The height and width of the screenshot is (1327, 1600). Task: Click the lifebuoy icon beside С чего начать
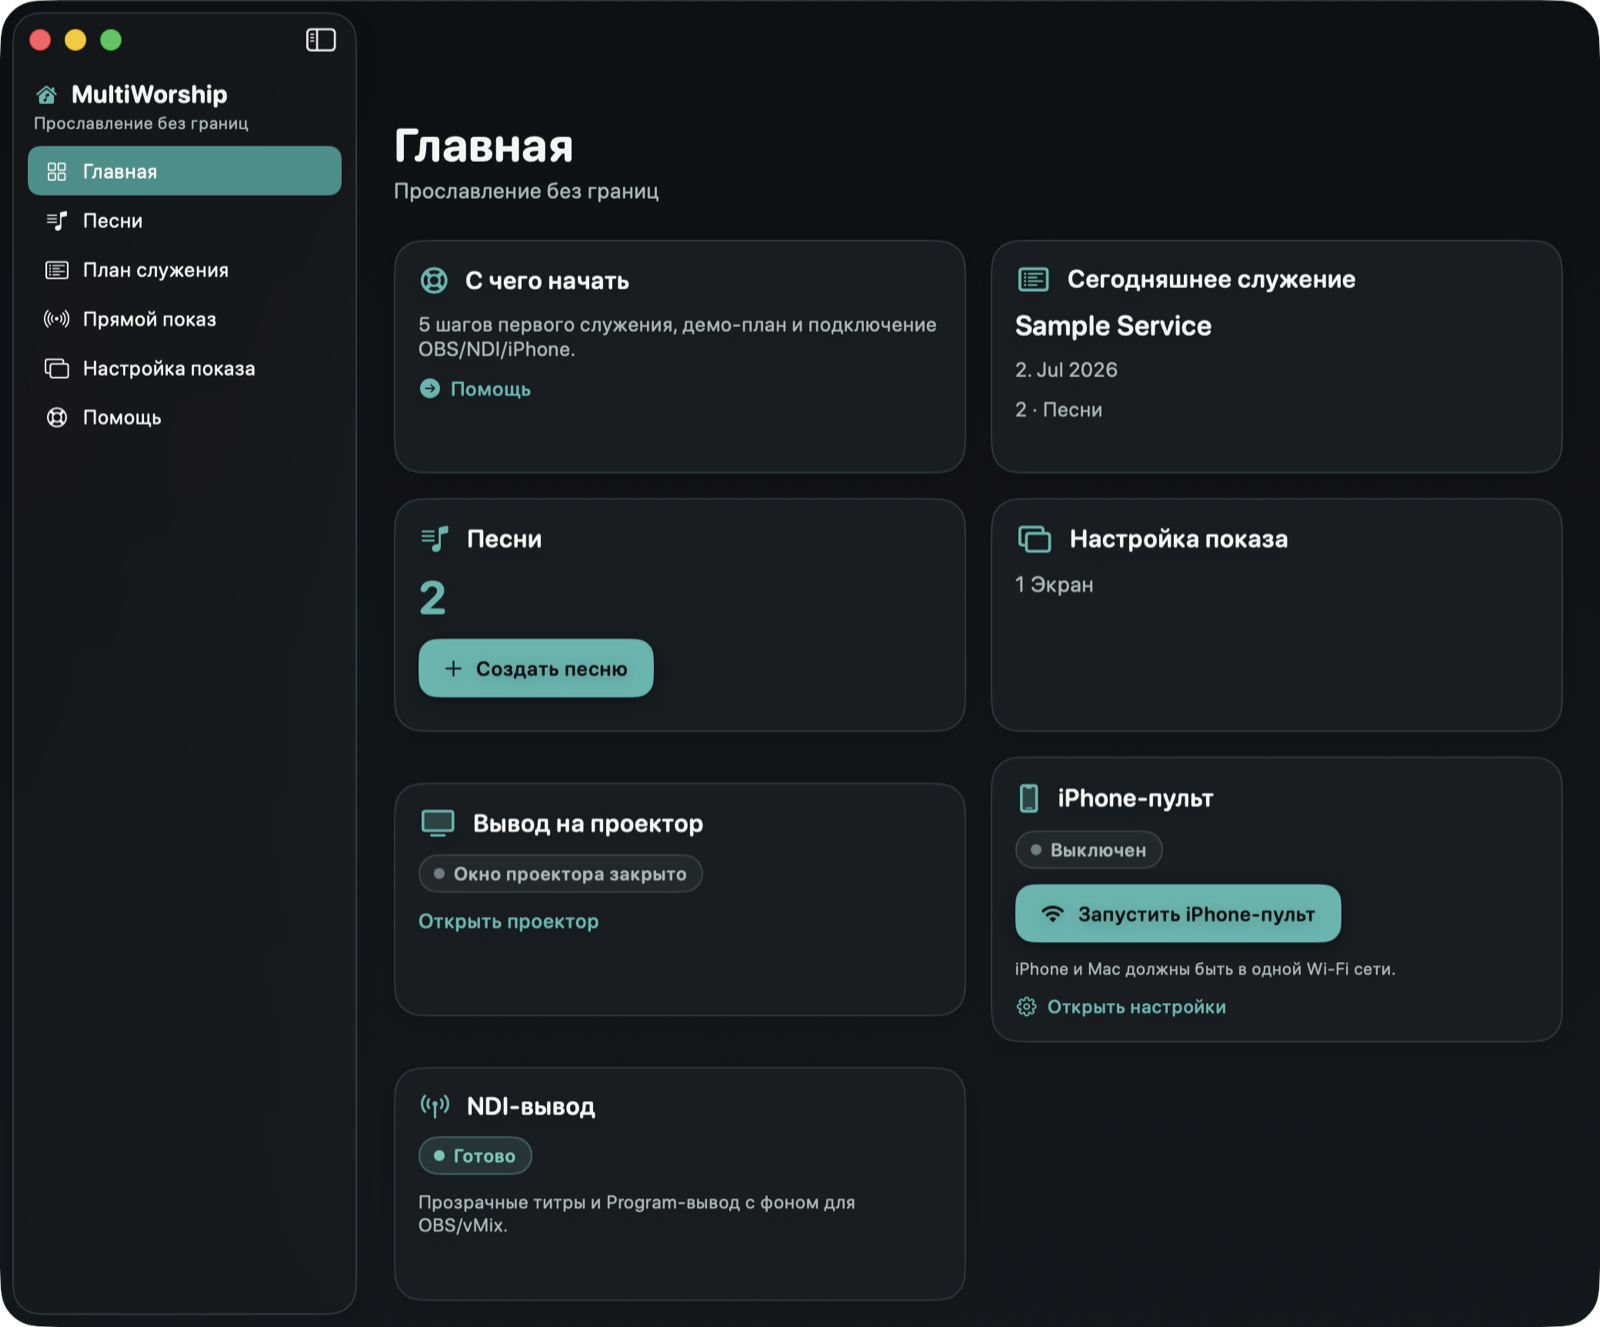coord(434,281)
